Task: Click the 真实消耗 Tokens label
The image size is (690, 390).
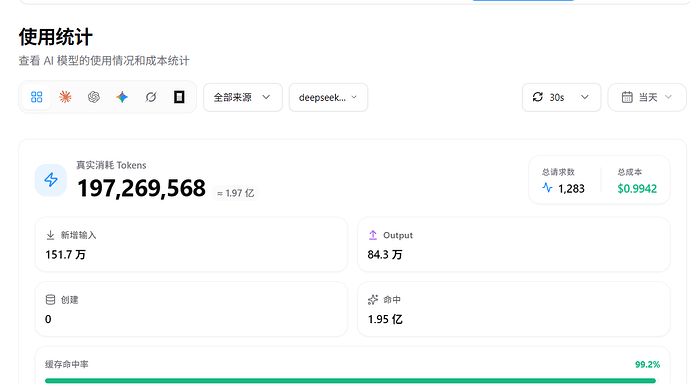Action: [x=111, y=165]
